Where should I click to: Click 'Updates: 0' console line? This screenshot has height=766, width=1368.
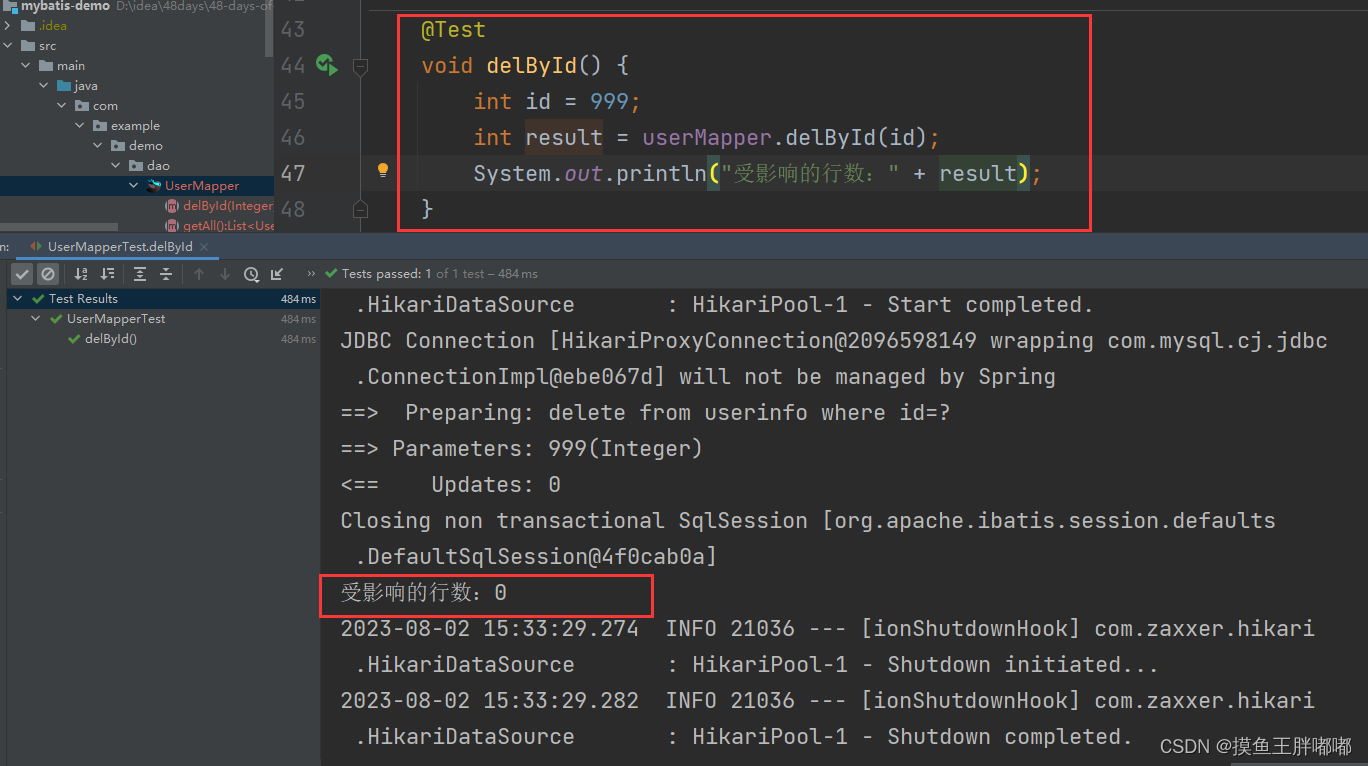coord(450,485)
